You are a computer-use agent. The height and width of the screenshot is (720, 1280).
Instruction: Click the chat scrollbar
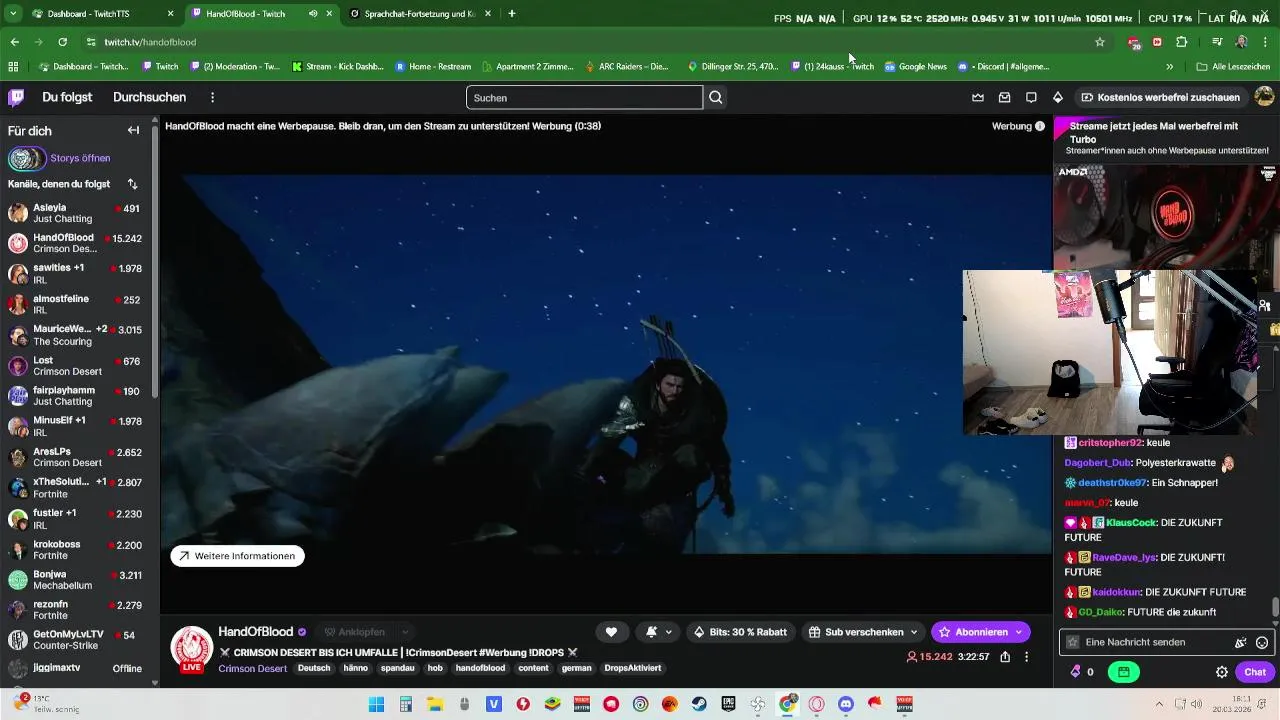[1275, 607]
